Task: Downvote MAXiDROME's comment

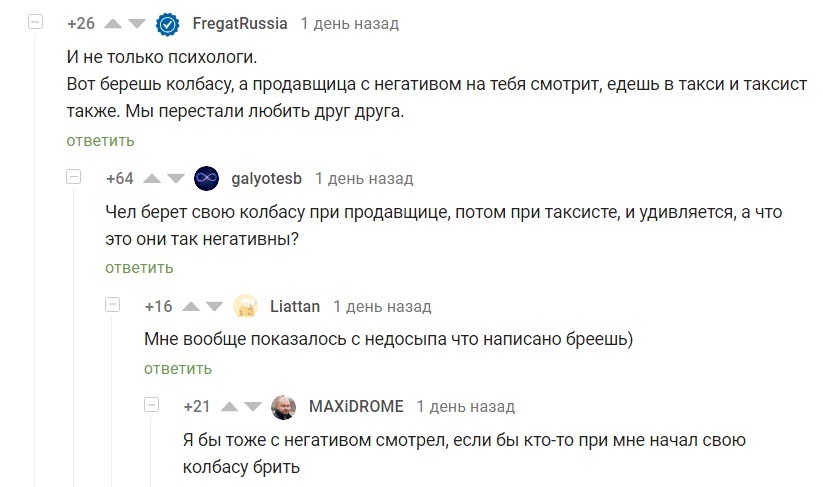Action: pyautogui.click(x=254, y=407)
